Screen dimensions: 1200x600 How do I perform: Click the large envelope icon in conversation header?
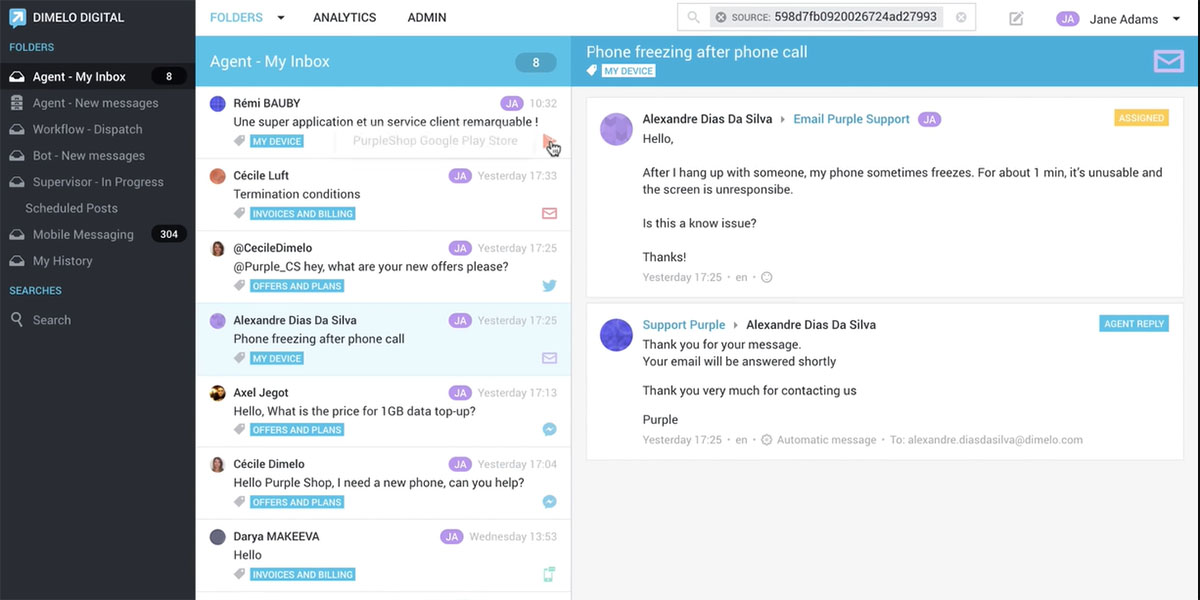click(1168, 62)
